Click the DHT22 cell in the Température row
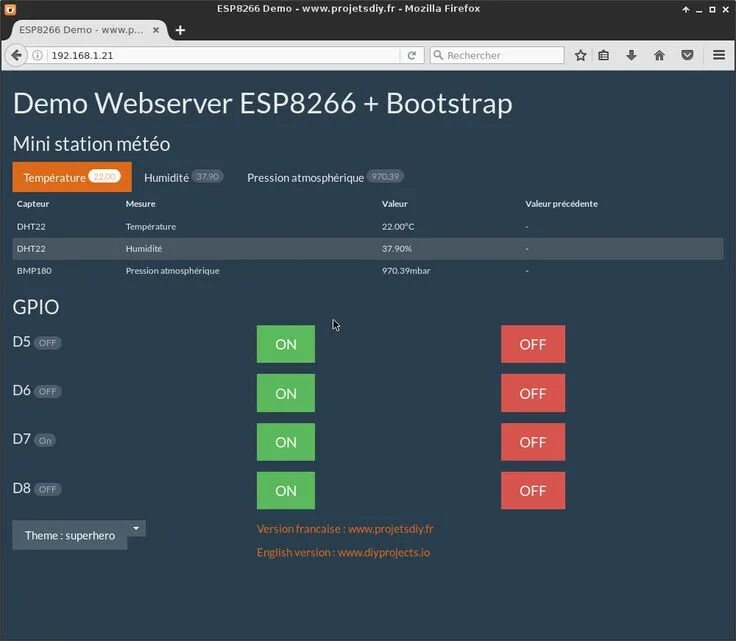This screenshot has height=641, width=736. 31,226
